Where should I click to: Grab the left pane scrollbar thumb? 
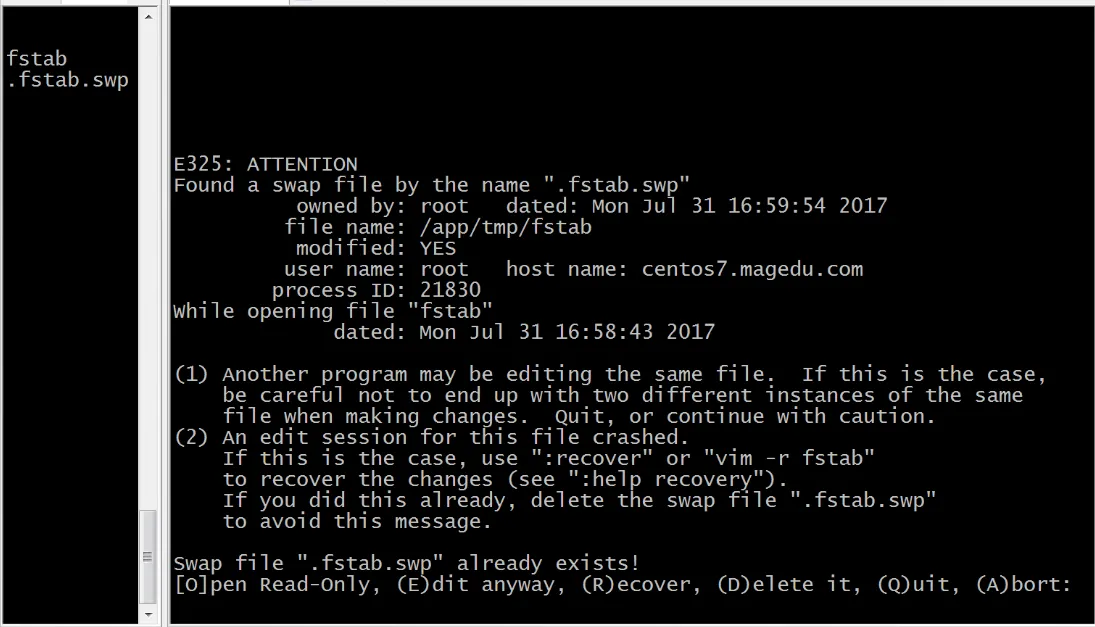pyautogui.click(x=148, y=556)
